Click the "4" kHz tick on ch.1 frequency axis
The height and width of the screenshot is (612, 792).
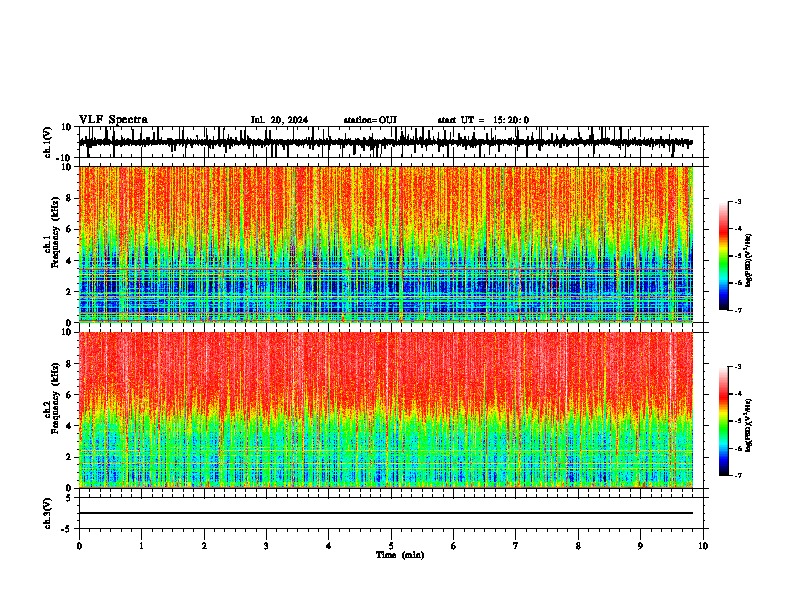[x=69, y=261]
